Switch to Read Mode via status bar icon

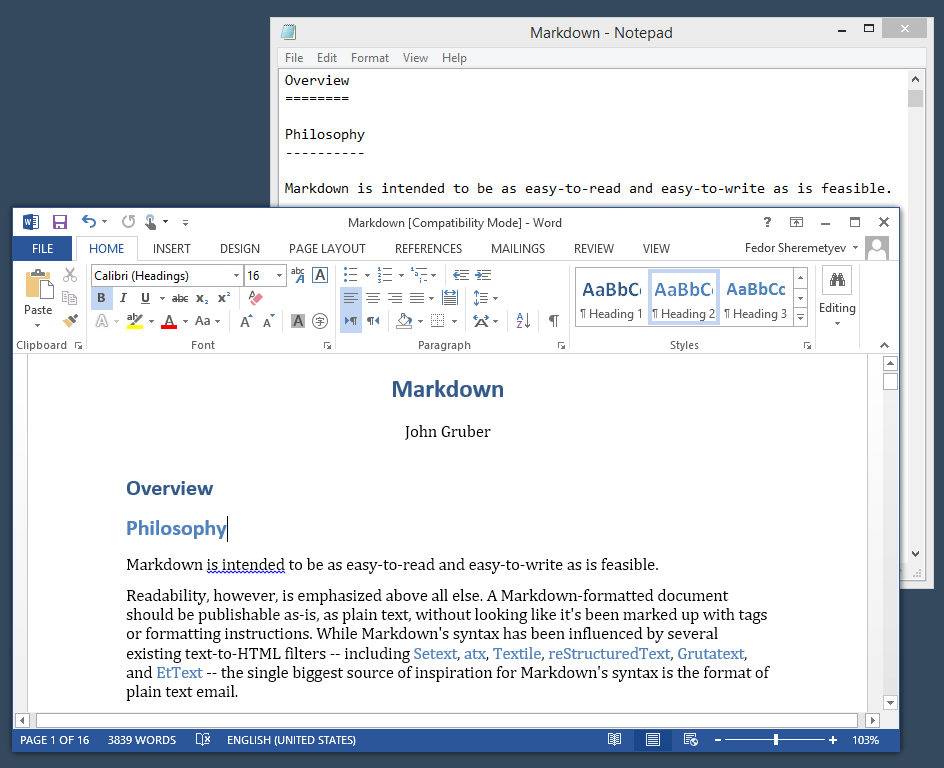(614, 740)
